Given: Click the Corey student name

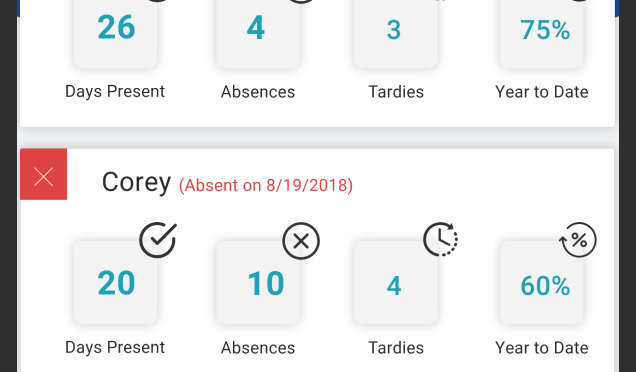Looking at the screenshot, I should point(136,182).
